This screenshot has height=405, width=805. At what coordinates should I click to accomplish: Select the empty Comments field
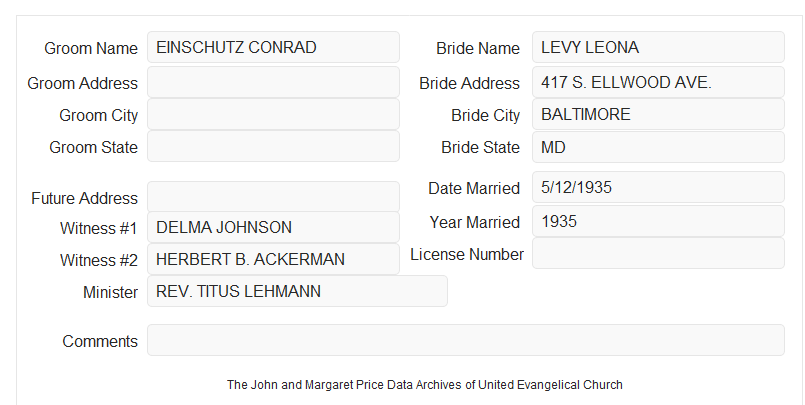466,340
